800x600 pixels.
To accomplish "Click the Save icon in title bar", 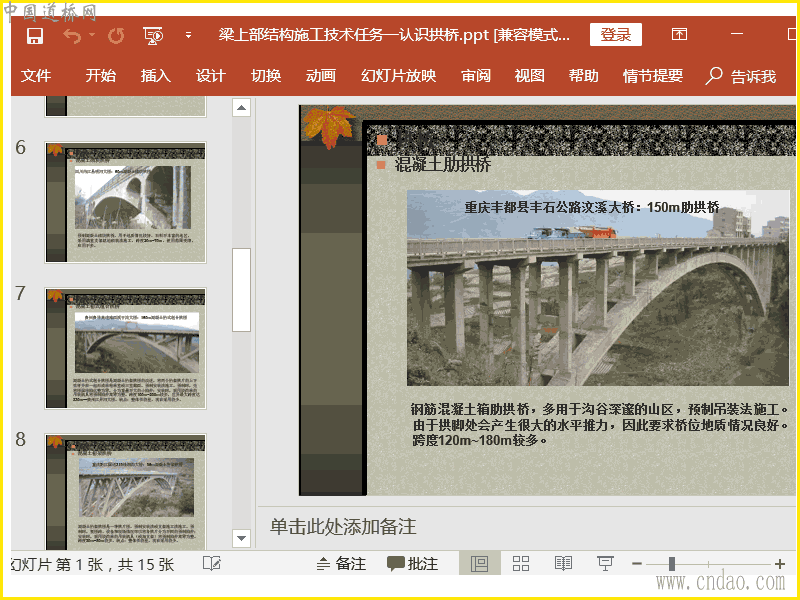I will point(35,36).
